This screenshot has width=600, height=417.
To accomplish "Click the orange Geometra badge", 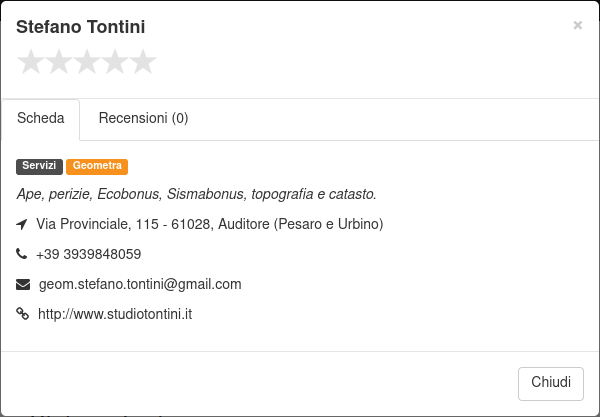I will (97, 167).
